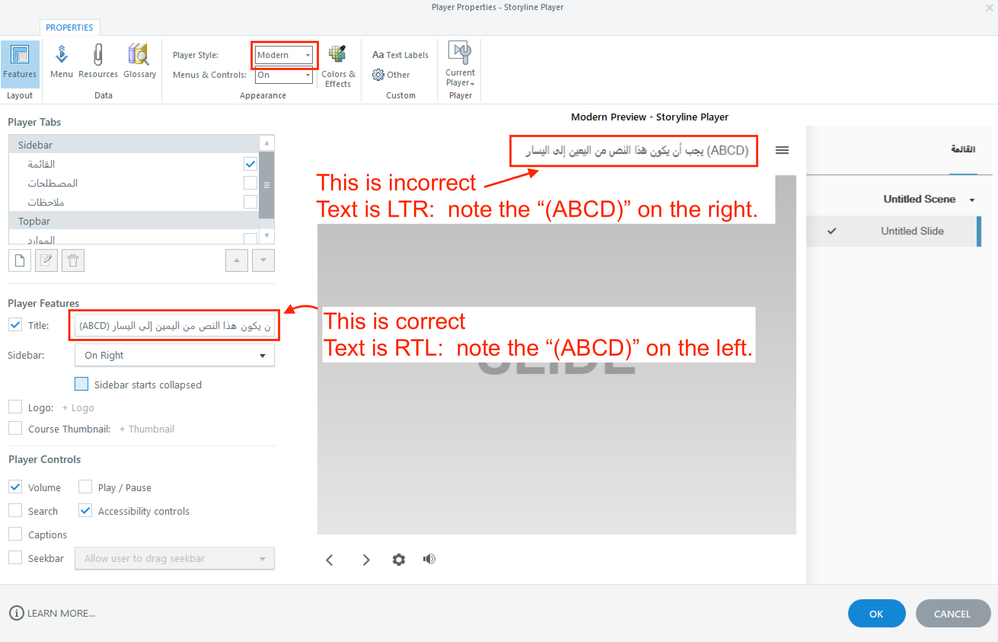Enable the Logo checkbox
998x642 pixels.
click(x=15, y=407)
